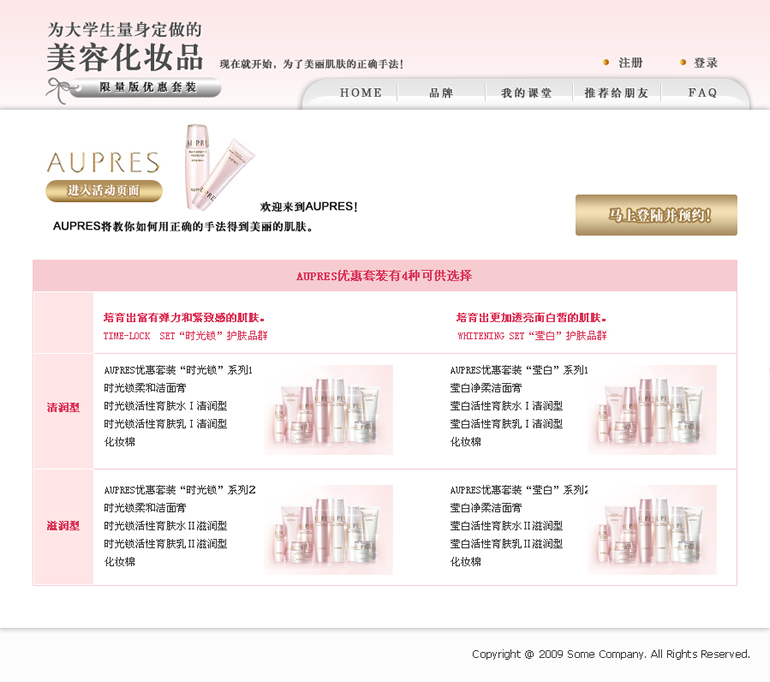The height and width of the screenshot is (682, 770).
Task: Click the 培育出更加透亮而白皙的肌肤 heading
Action: pyautogui.click(x=531, y=318)
